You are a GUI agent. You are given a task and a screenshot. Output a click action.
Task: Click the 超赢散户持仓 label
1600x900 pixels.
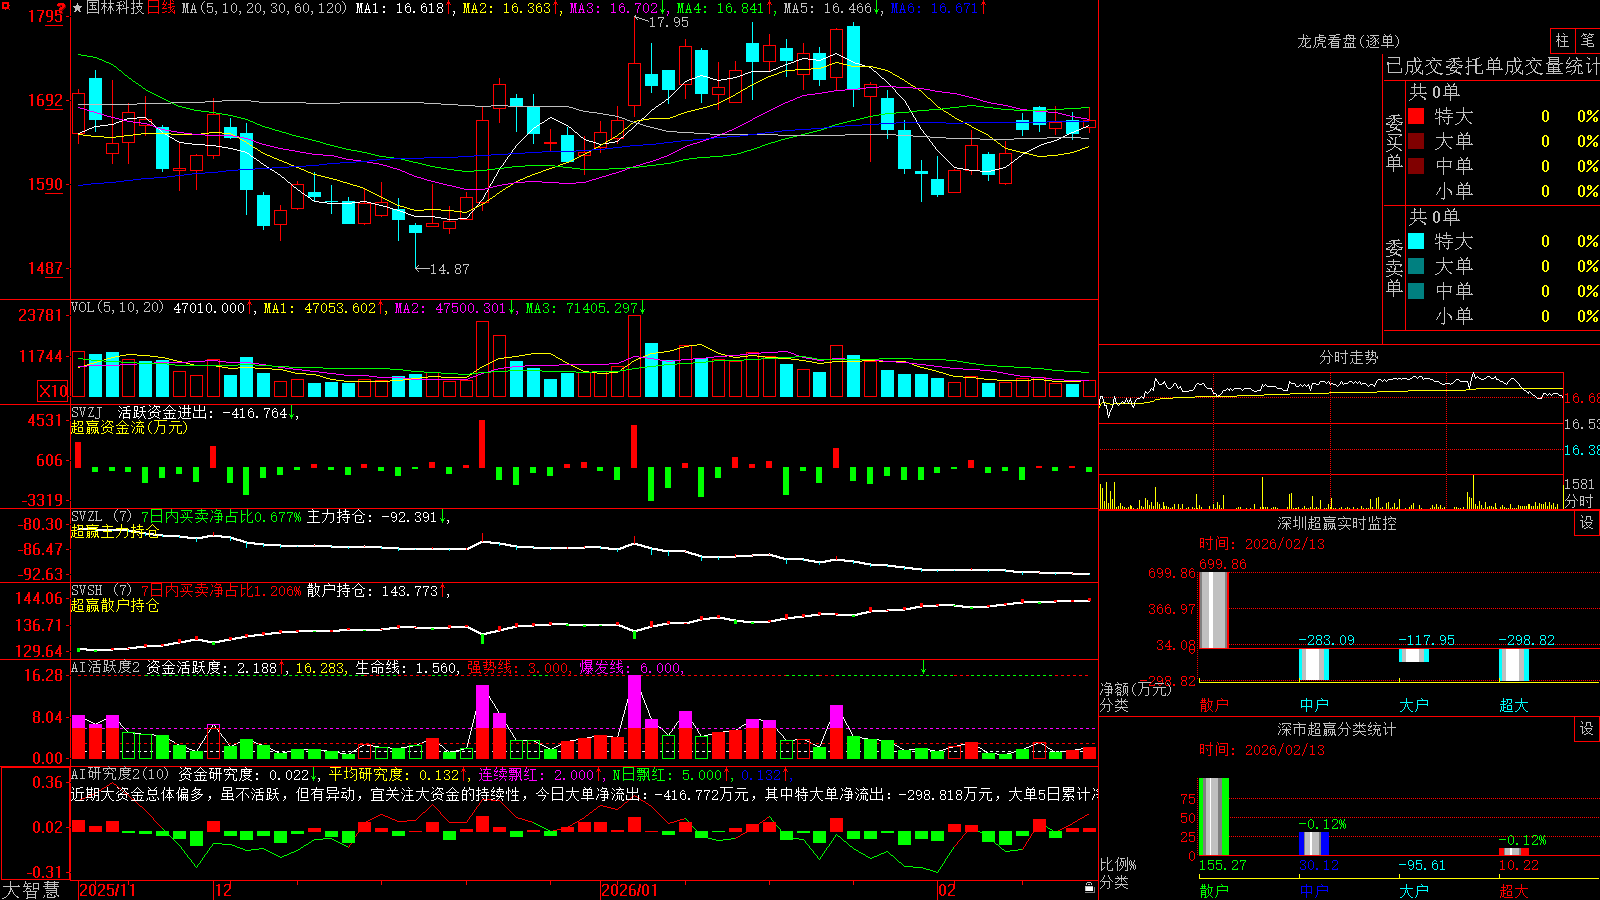click(x=115, y=605)
